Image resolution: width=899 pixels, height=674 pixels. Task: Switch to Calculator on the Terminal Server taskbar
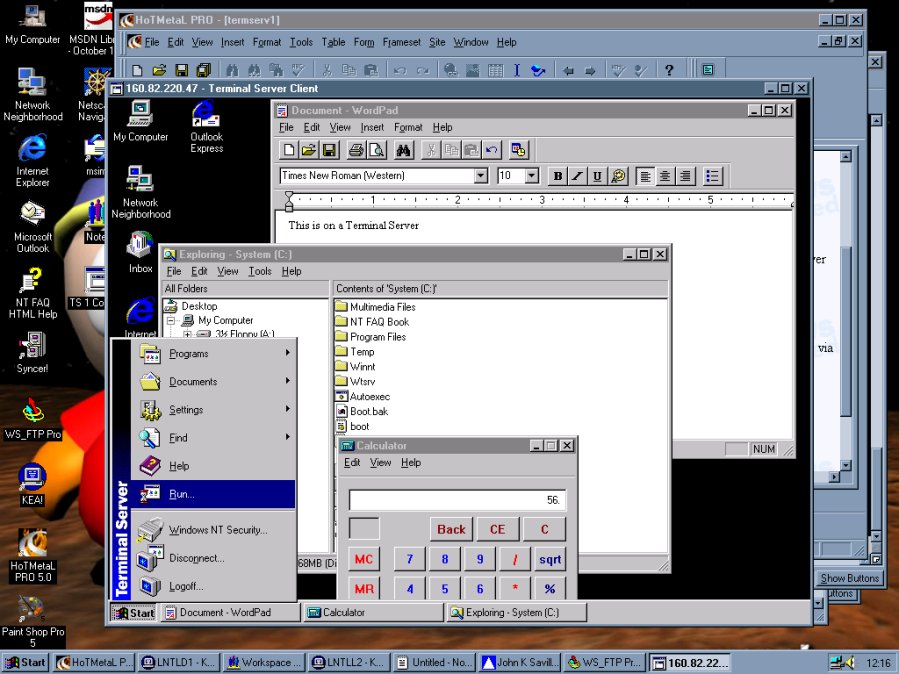[x=373, y=613]
